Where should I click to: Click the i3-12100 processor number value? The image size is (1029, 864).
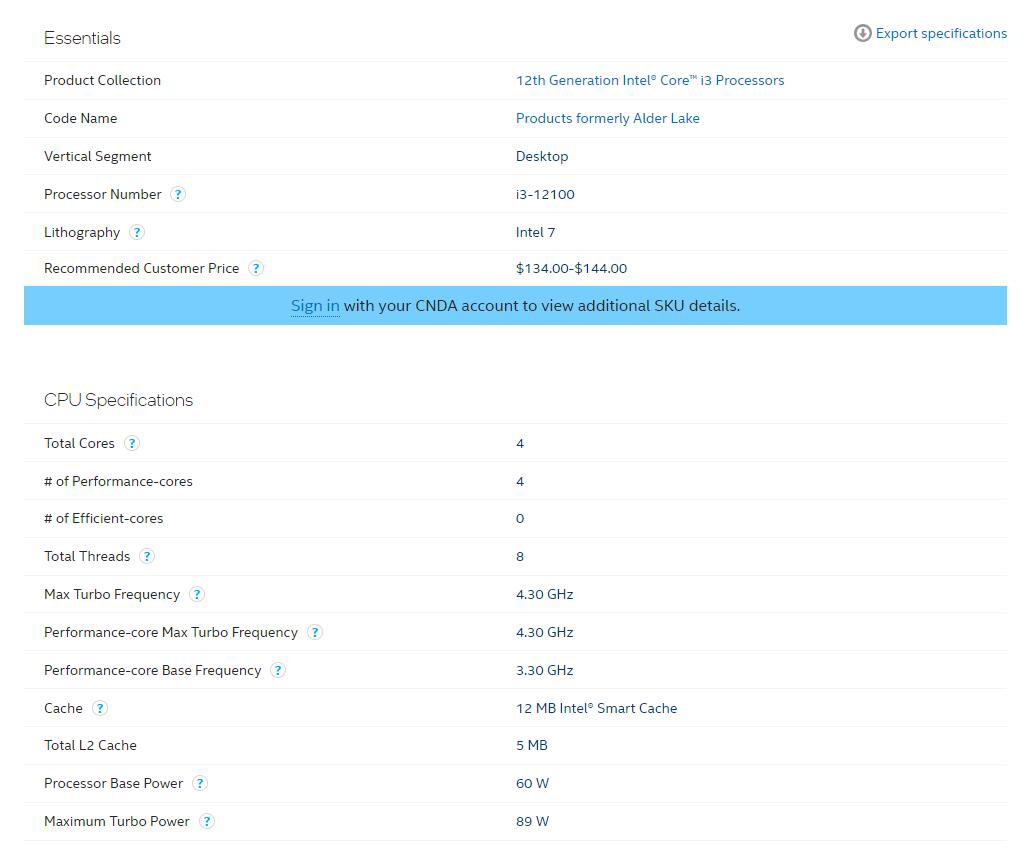(545, 194)
